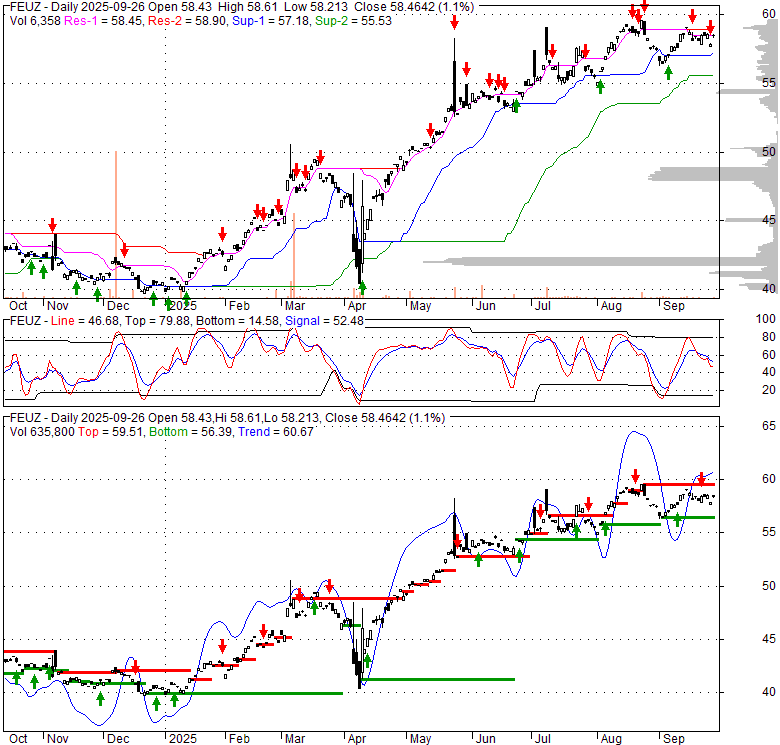780x745 pixels.
Task: Click the 65 price axis value
Action: (x=769, y=426)
